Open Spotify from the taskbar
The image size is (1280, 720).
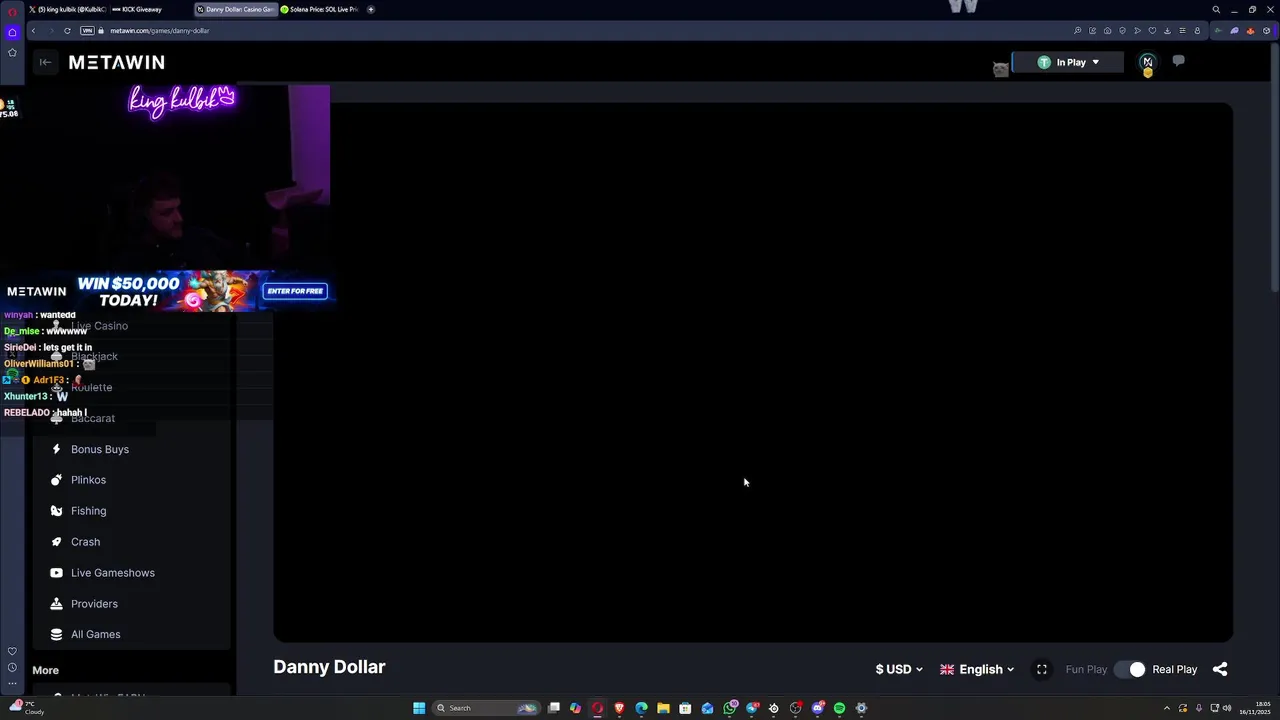(839, 708)
